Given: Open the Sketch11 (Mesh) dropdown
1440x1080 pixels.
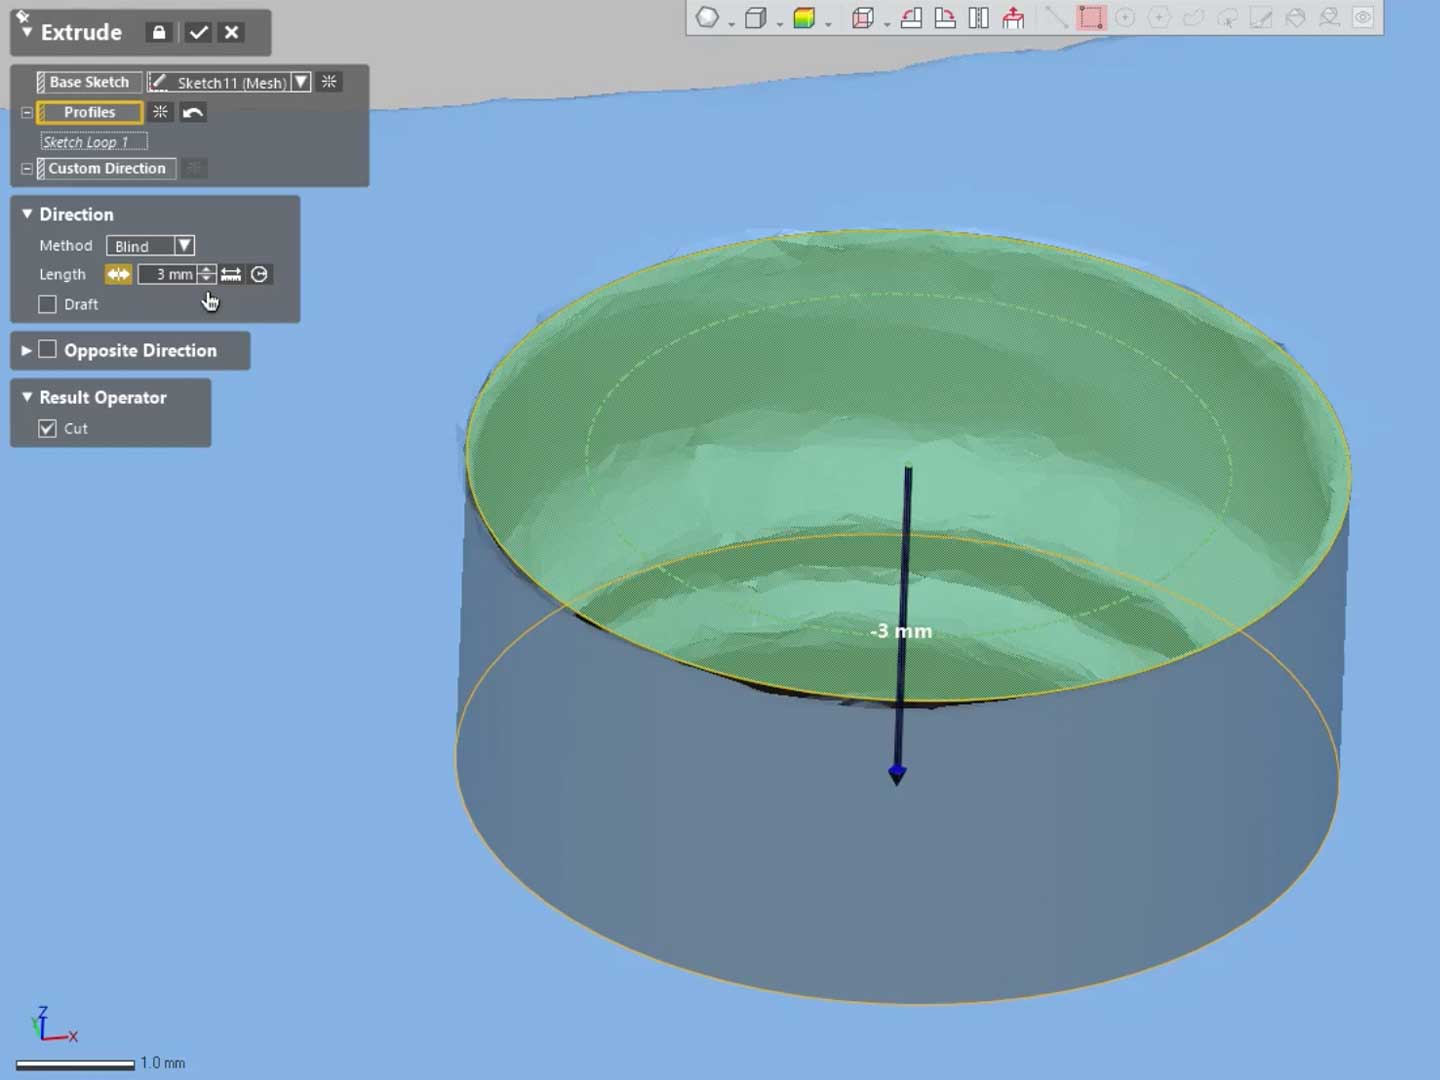Looking at the screenshot, I should click(x=301, y=82).
